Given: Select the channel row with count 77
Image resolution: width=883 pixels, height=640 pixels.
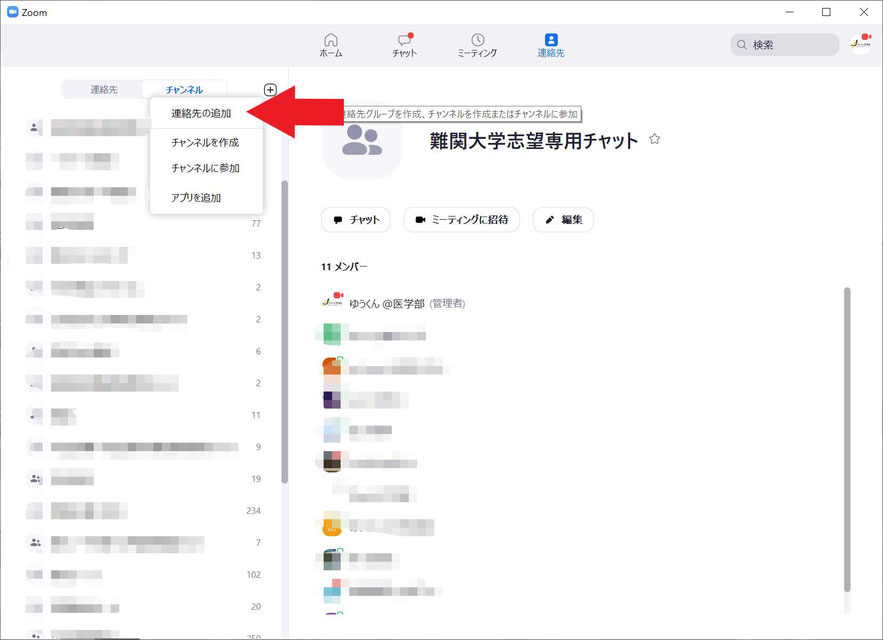Looking at the screenshot, I should (x=144, y=223).
